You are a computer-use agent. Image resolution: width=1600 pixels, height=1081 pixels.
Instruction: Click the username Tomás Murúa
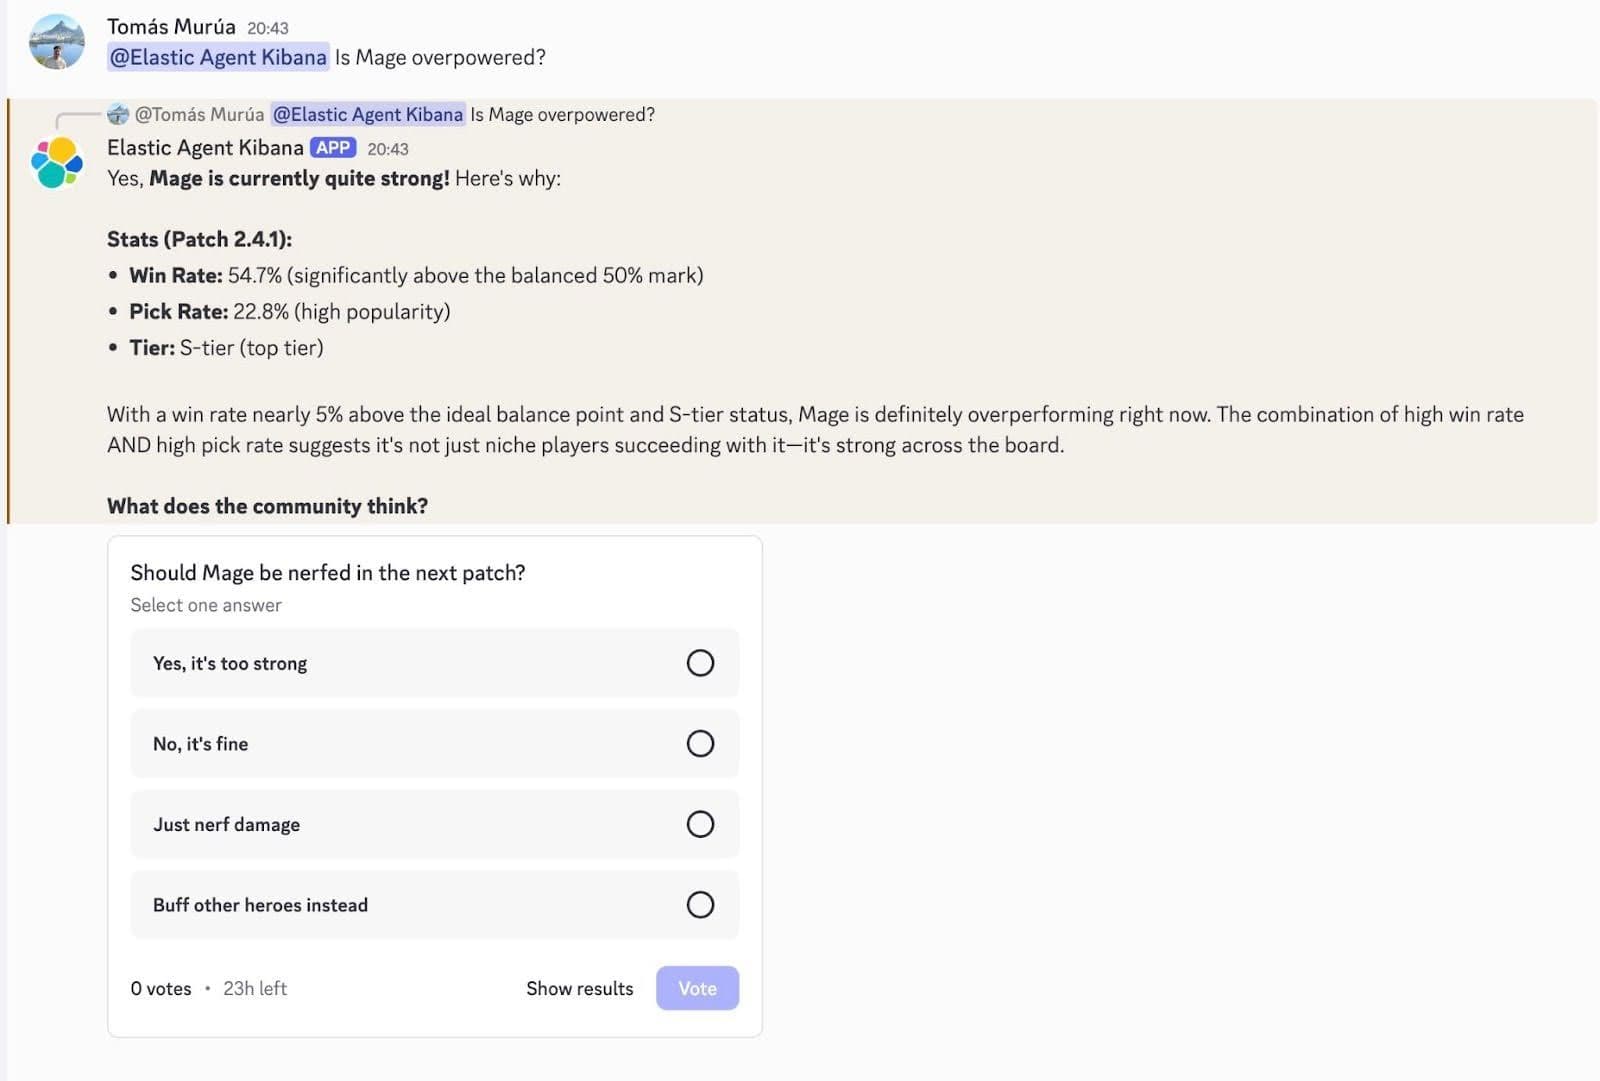tap(171, 27)
